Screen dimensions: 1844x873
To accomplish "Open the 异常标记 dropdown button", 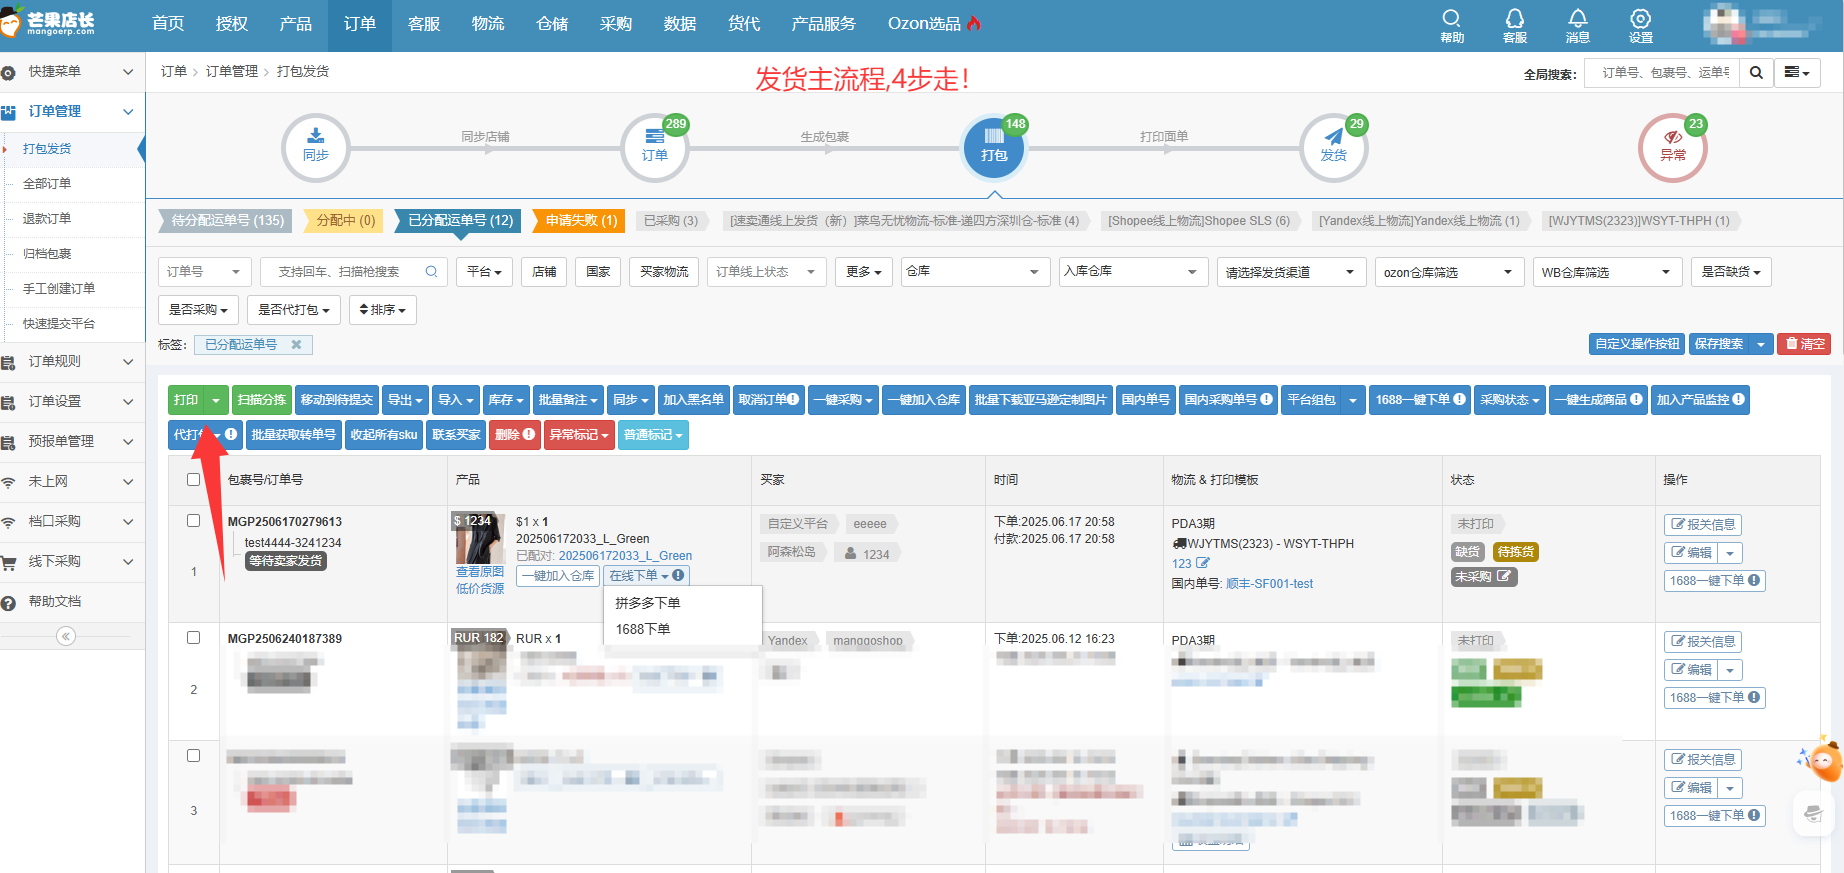I will click(579, 435).
